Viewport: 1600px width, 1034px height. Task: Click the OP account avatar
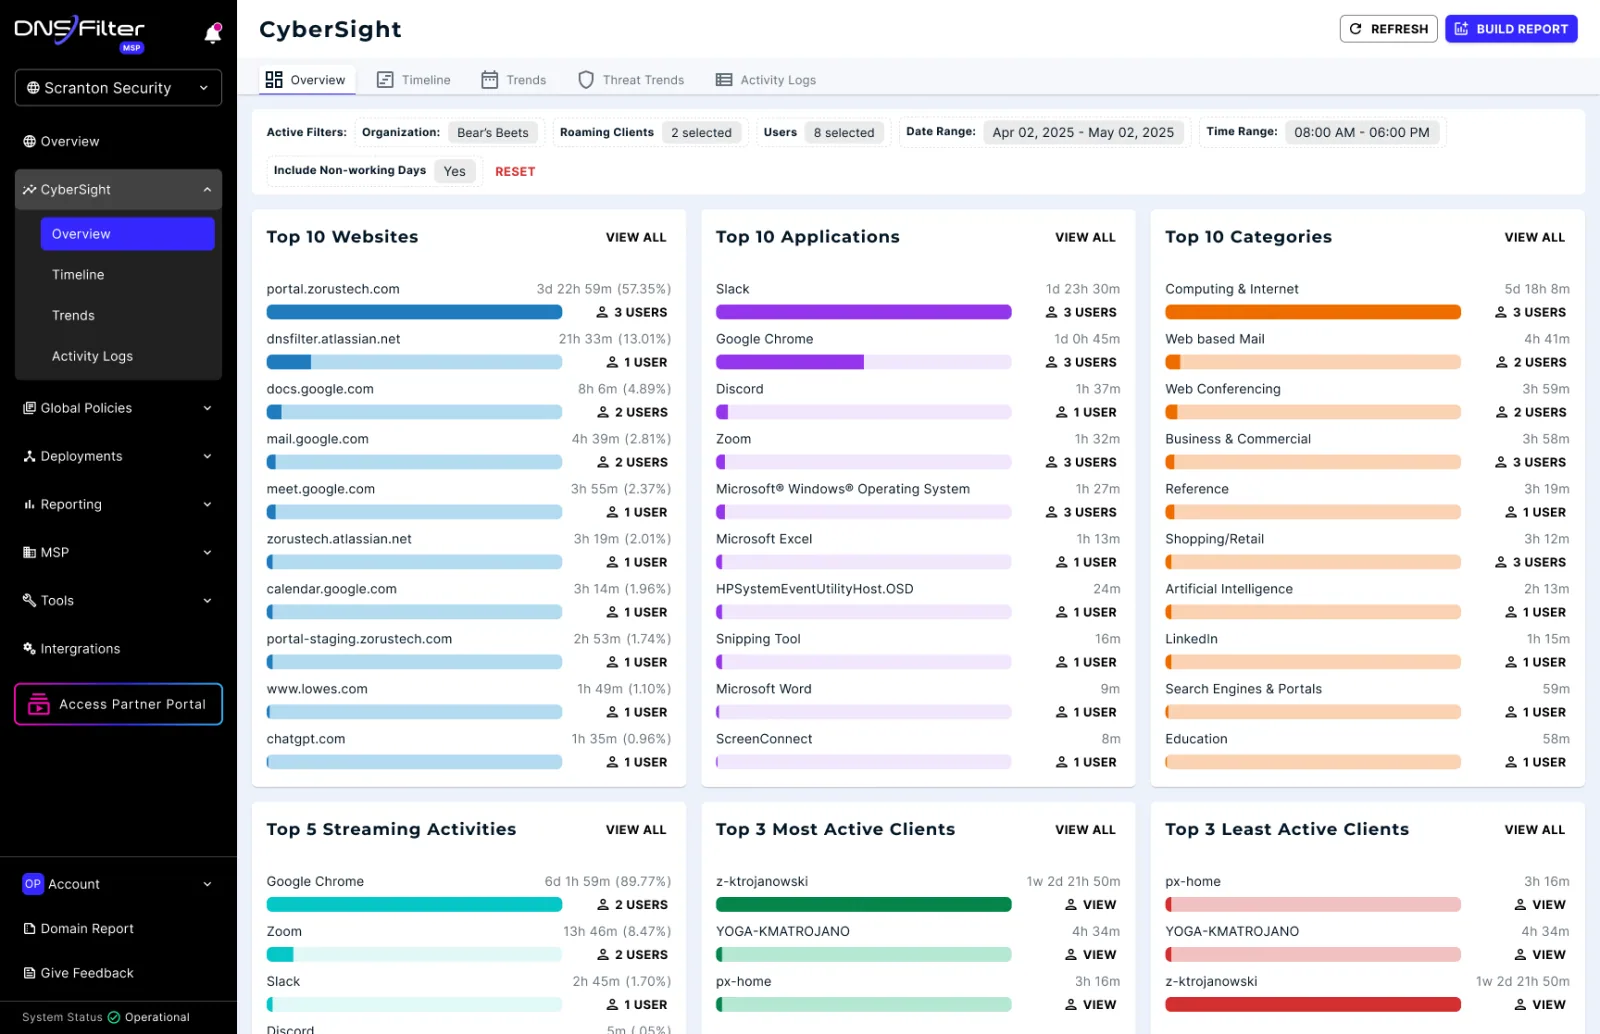(x=33, y=884)
